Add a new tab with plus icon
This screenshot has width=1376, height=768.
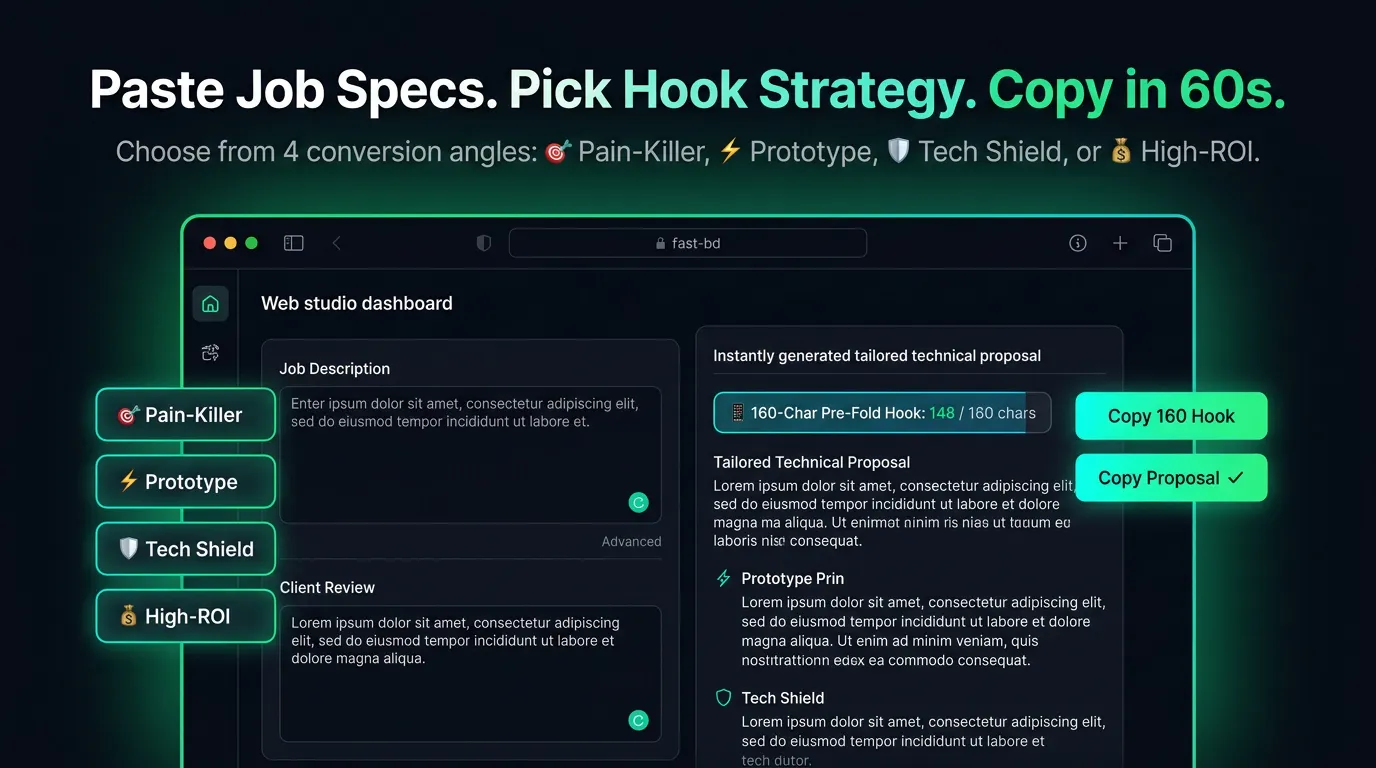click(1120, 243)
